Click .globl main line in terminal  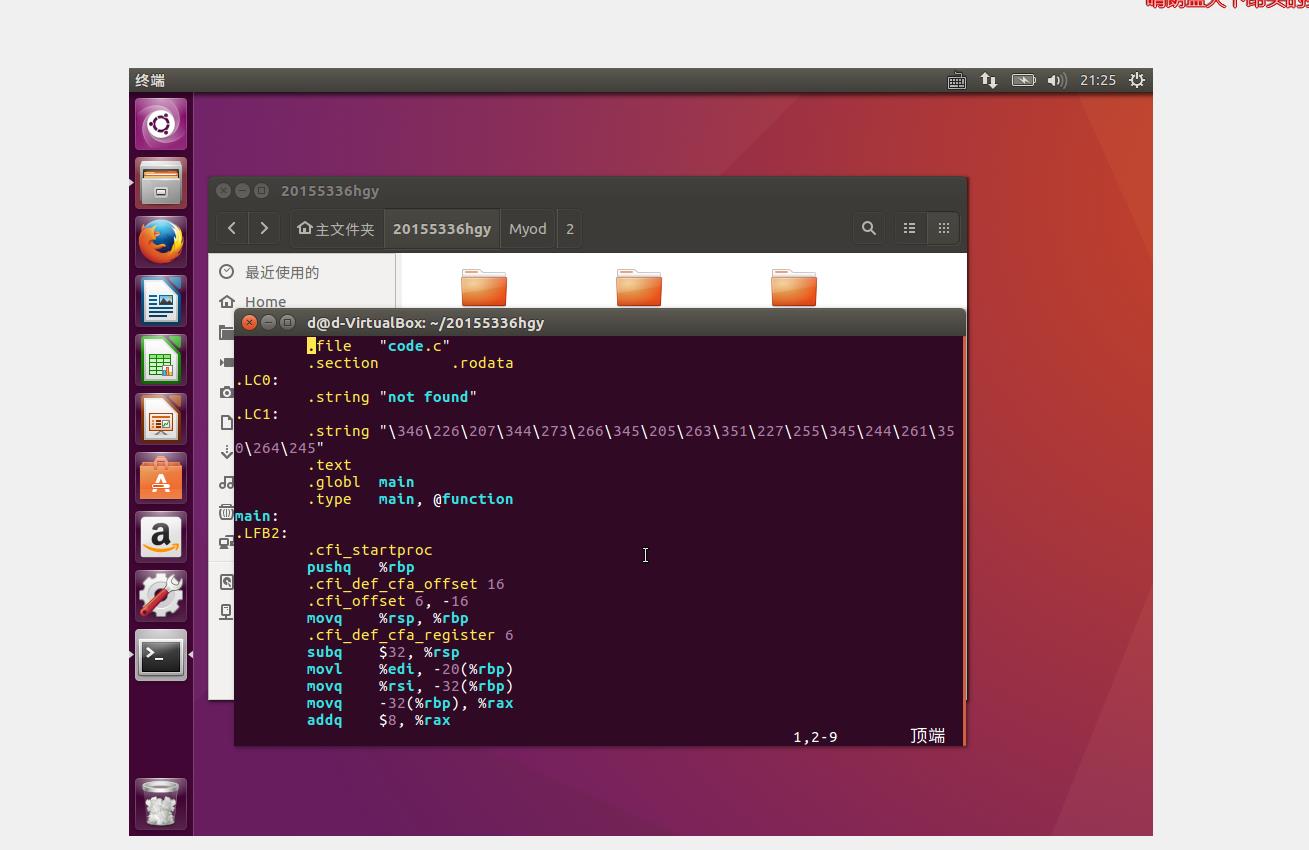tap(361, 482)
